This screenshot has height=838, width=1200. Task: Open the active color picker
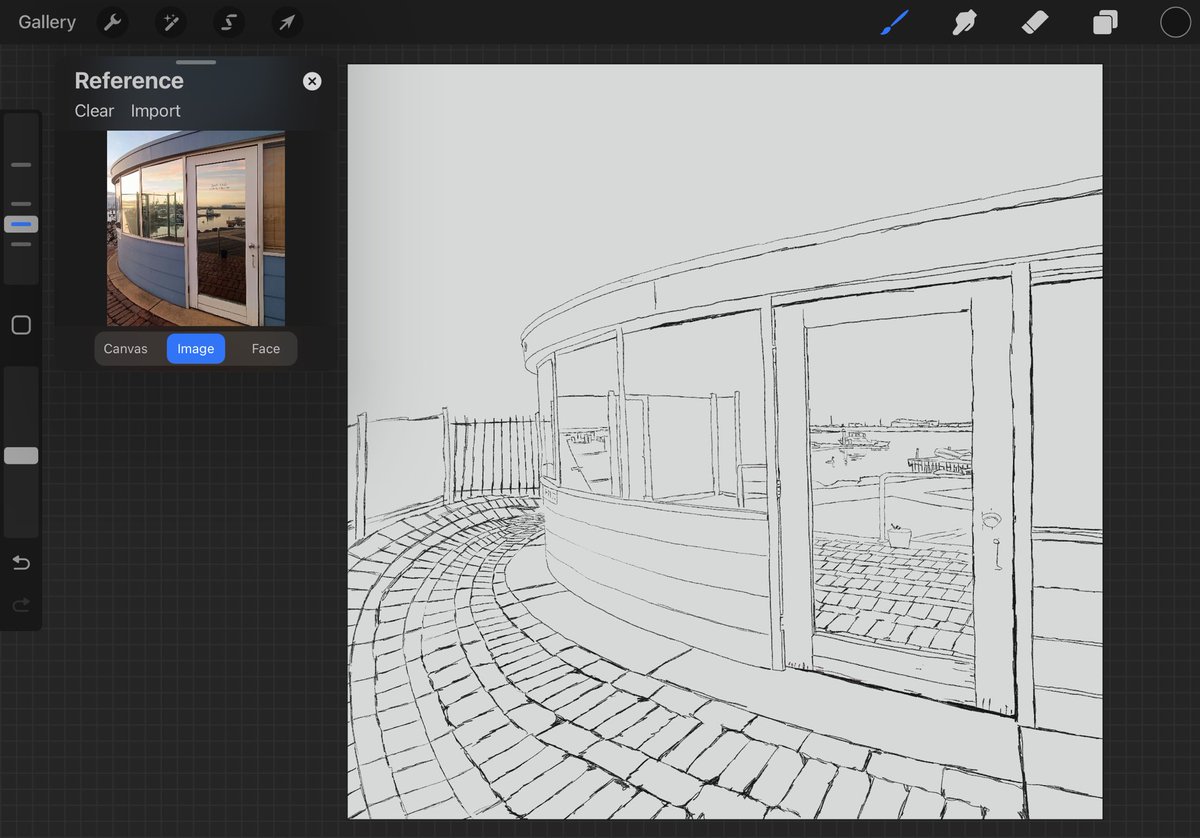click(x=1175, y=21)
